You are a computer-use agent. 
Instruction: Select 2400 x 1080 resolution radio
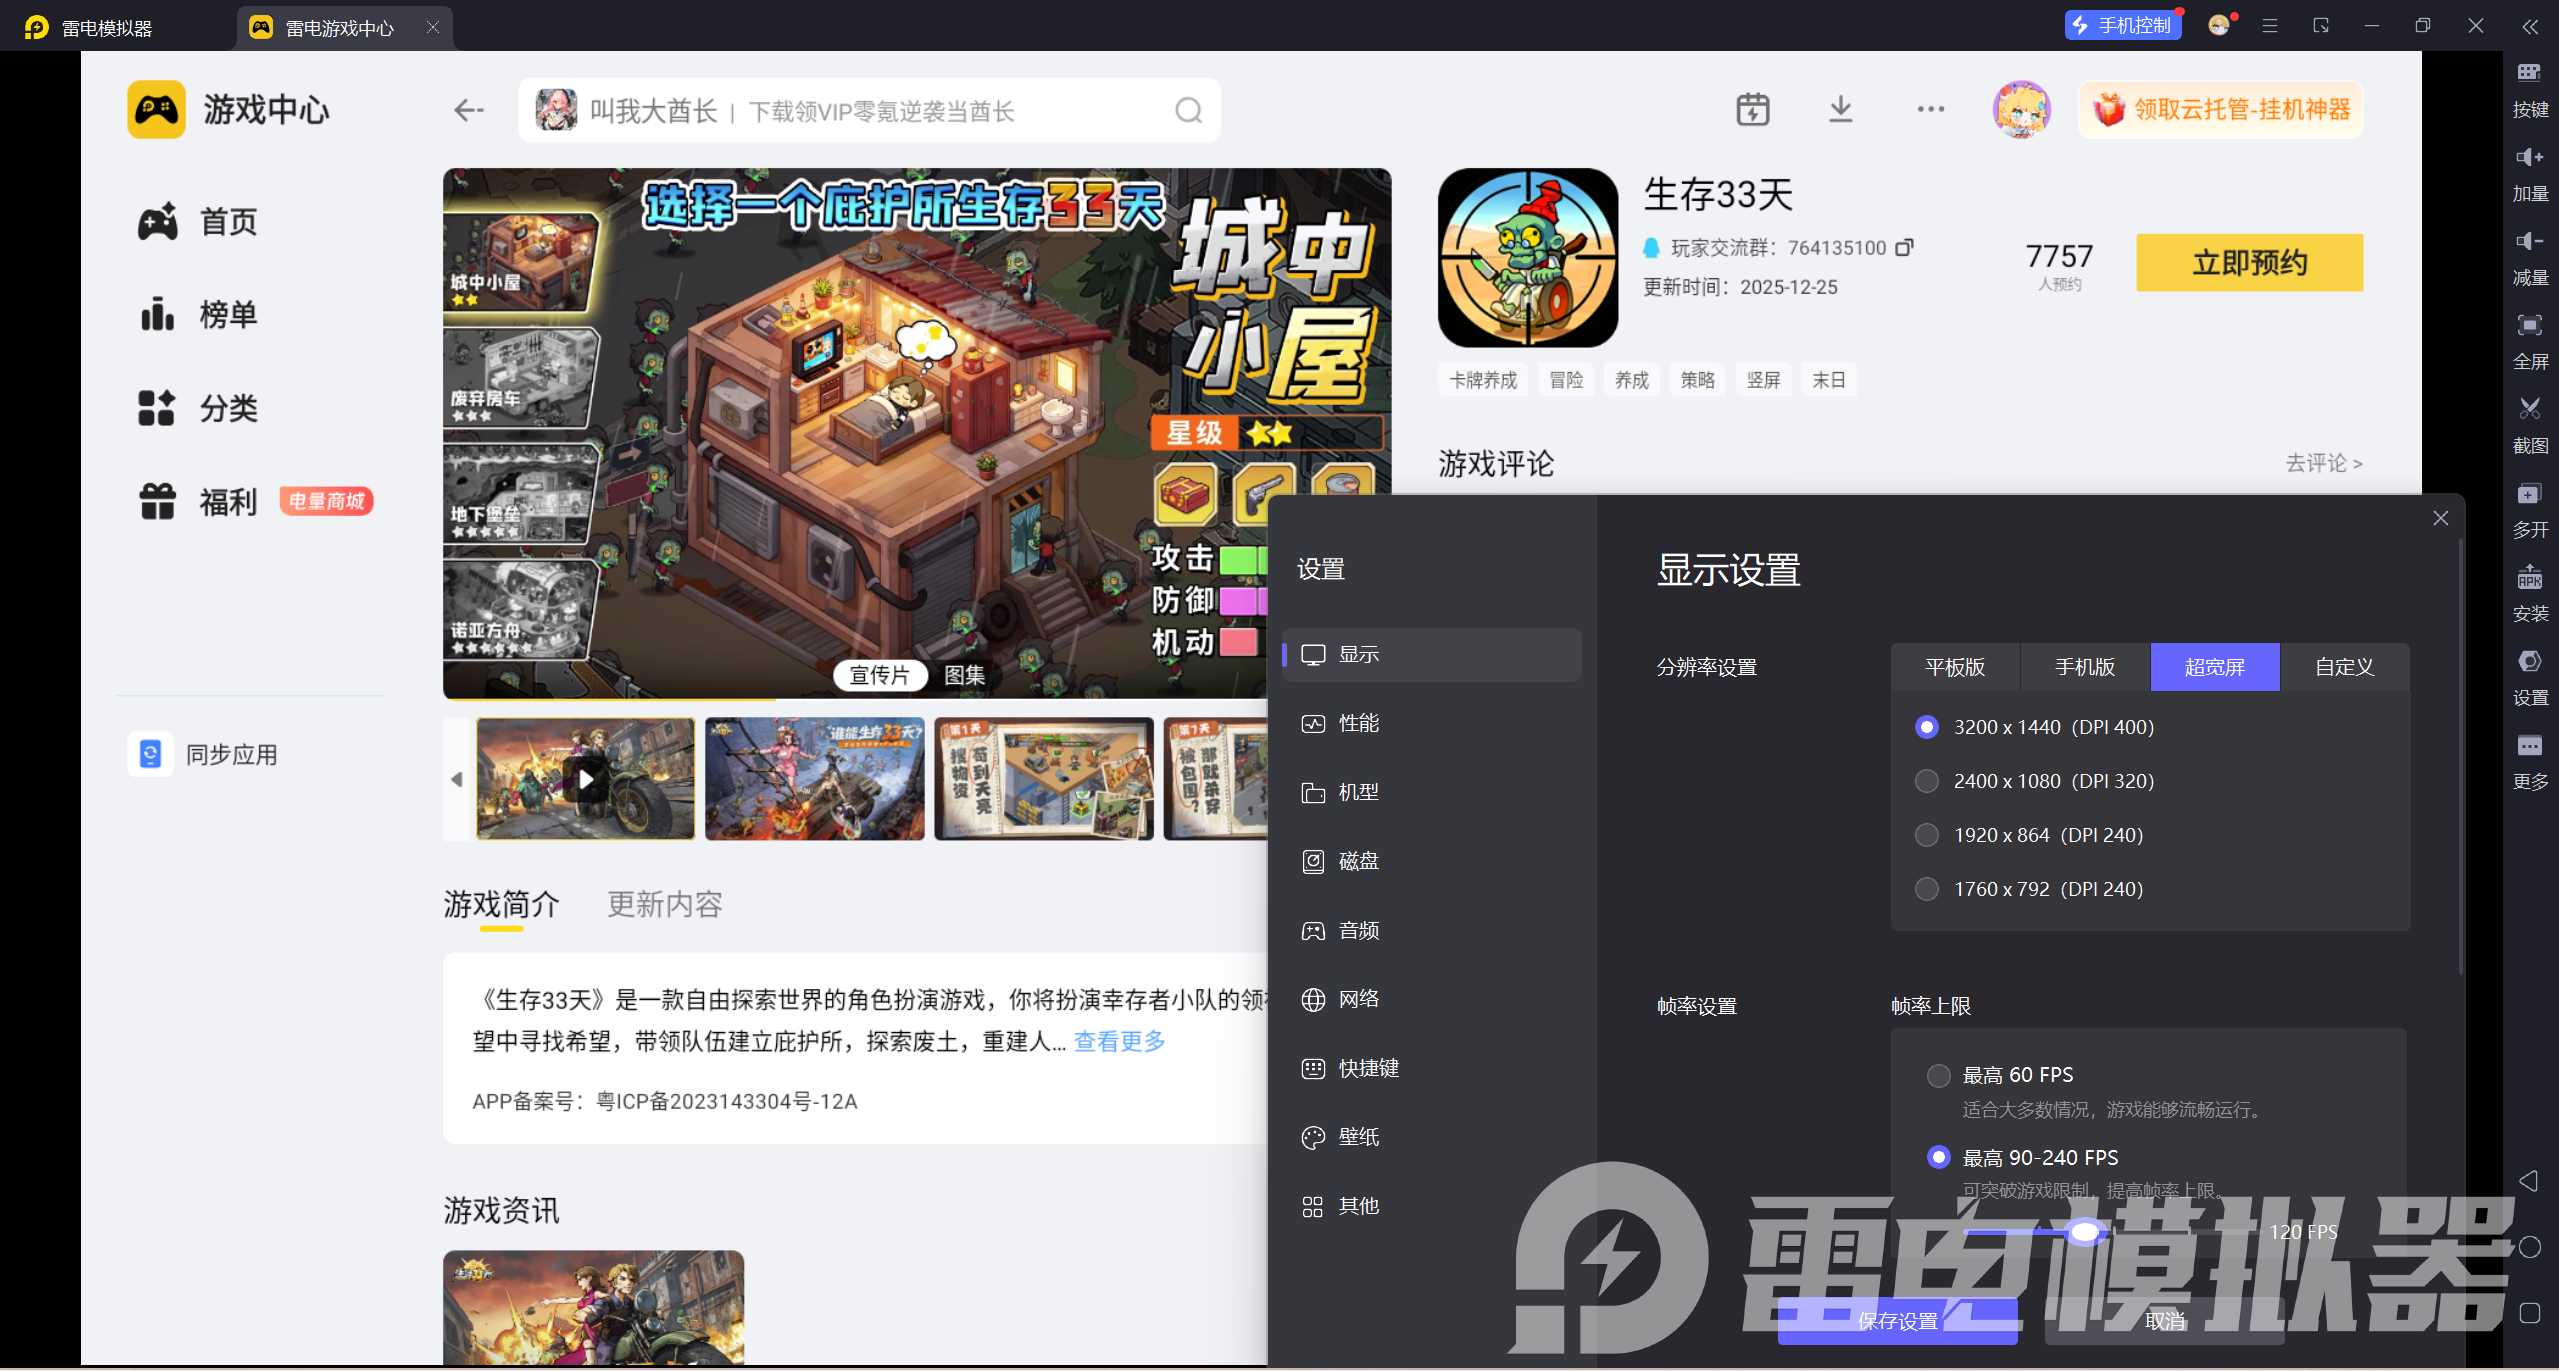[x=1926, y=781]
